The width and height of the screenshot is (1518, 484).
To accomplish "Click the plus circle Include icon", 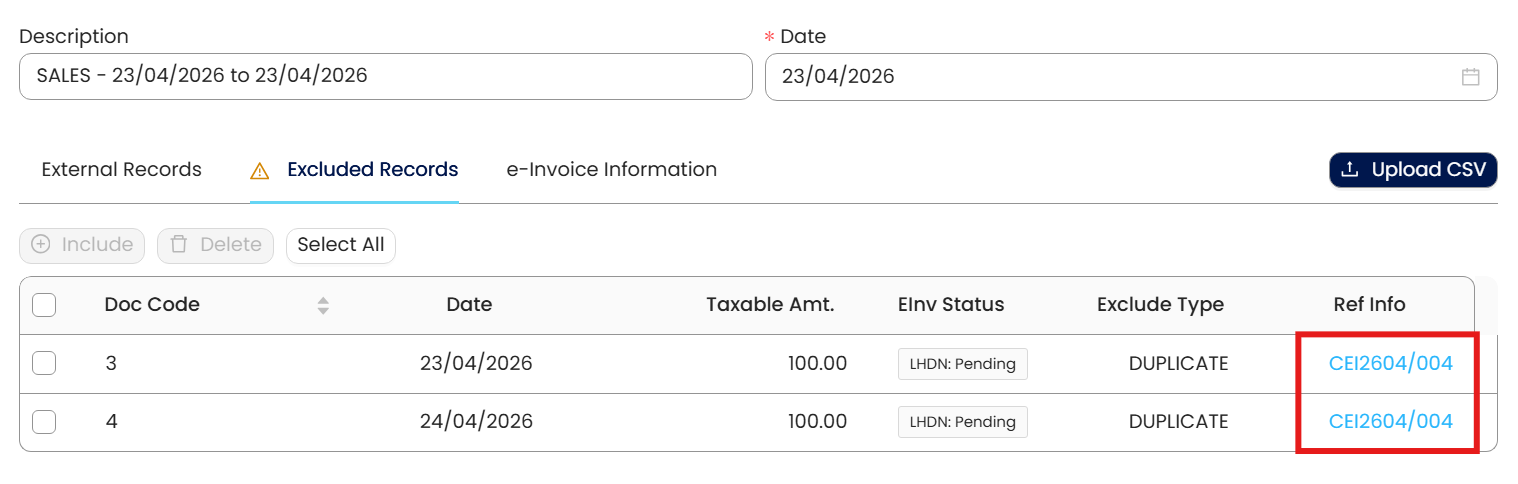I will (x=41, y=245).
